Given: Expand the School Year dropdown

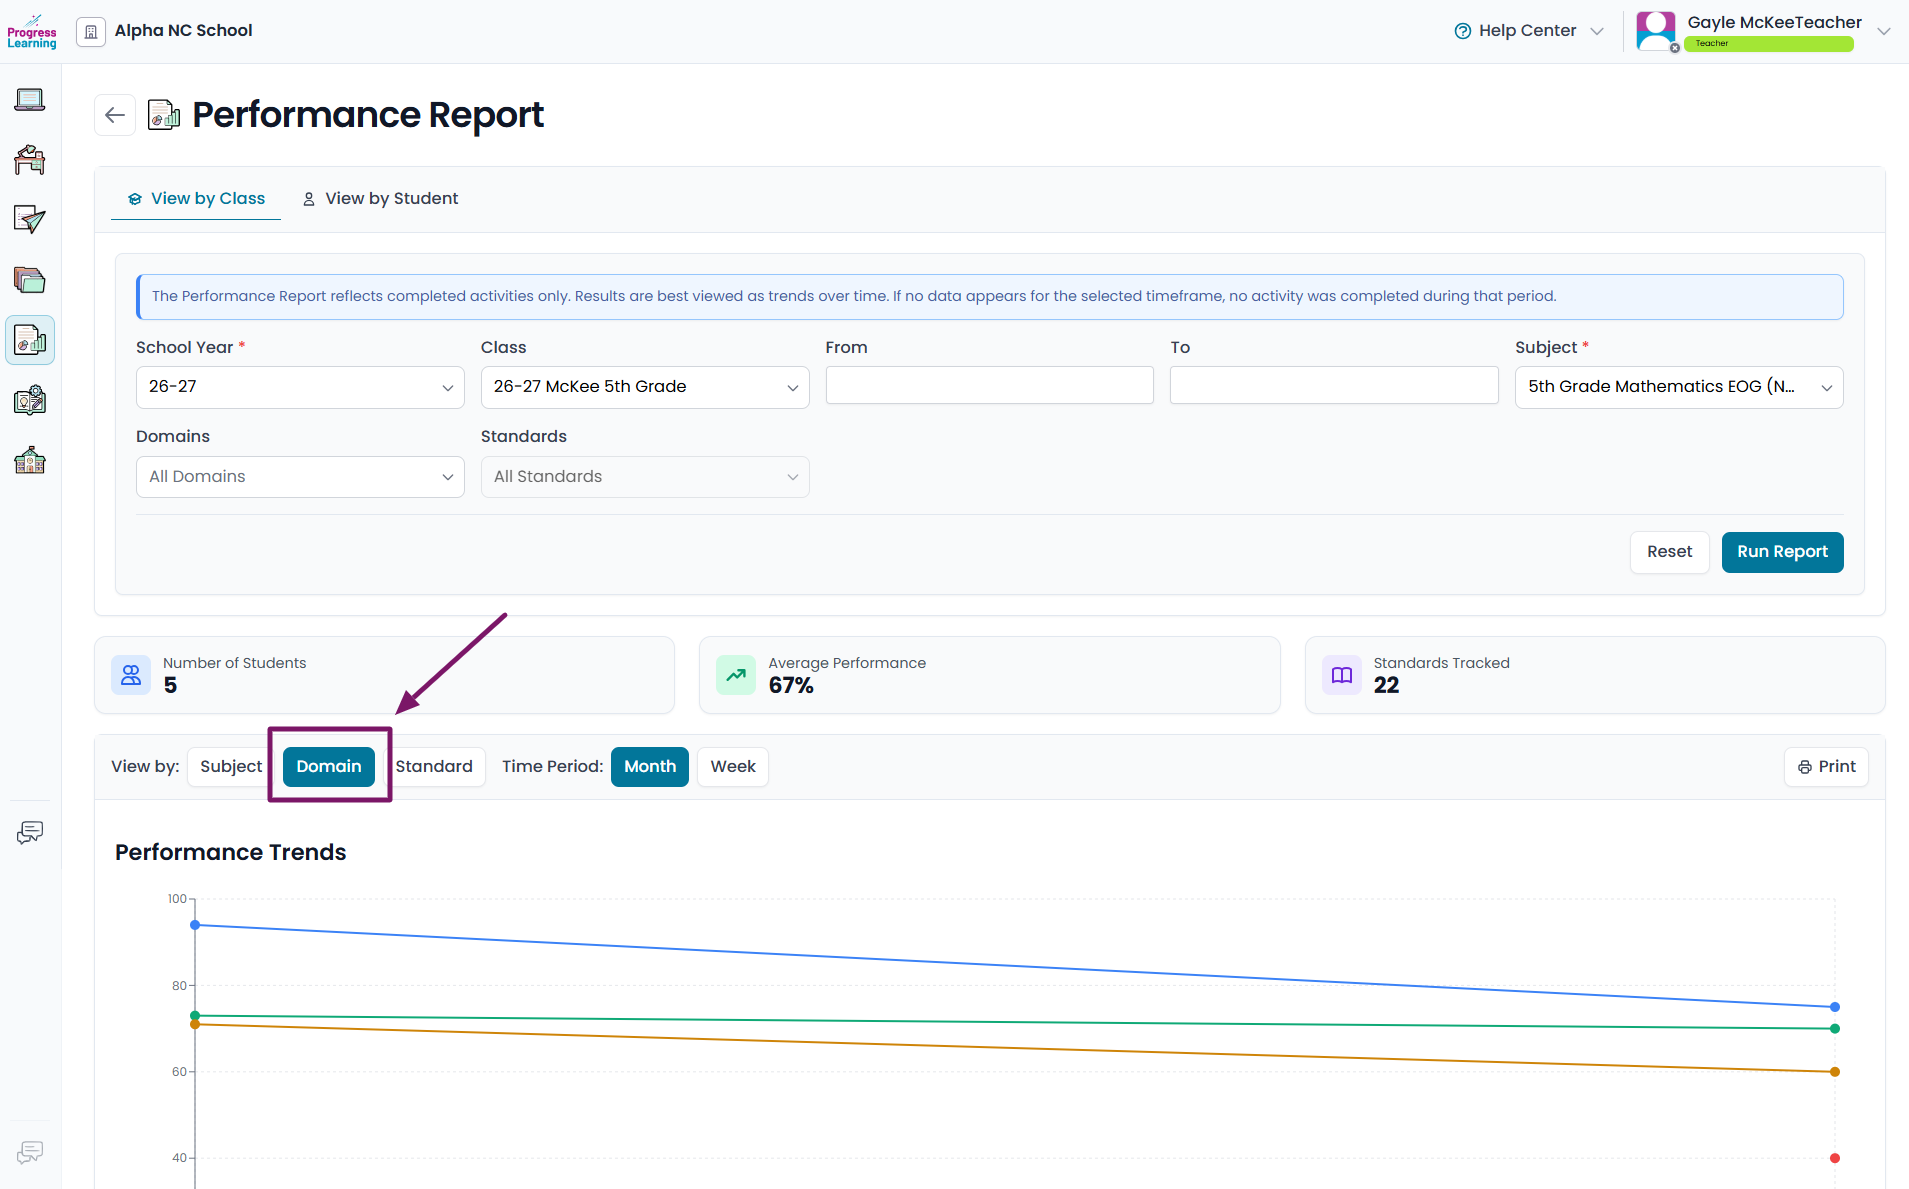Looking at the screenshot, I should click(x=300, y=387).
